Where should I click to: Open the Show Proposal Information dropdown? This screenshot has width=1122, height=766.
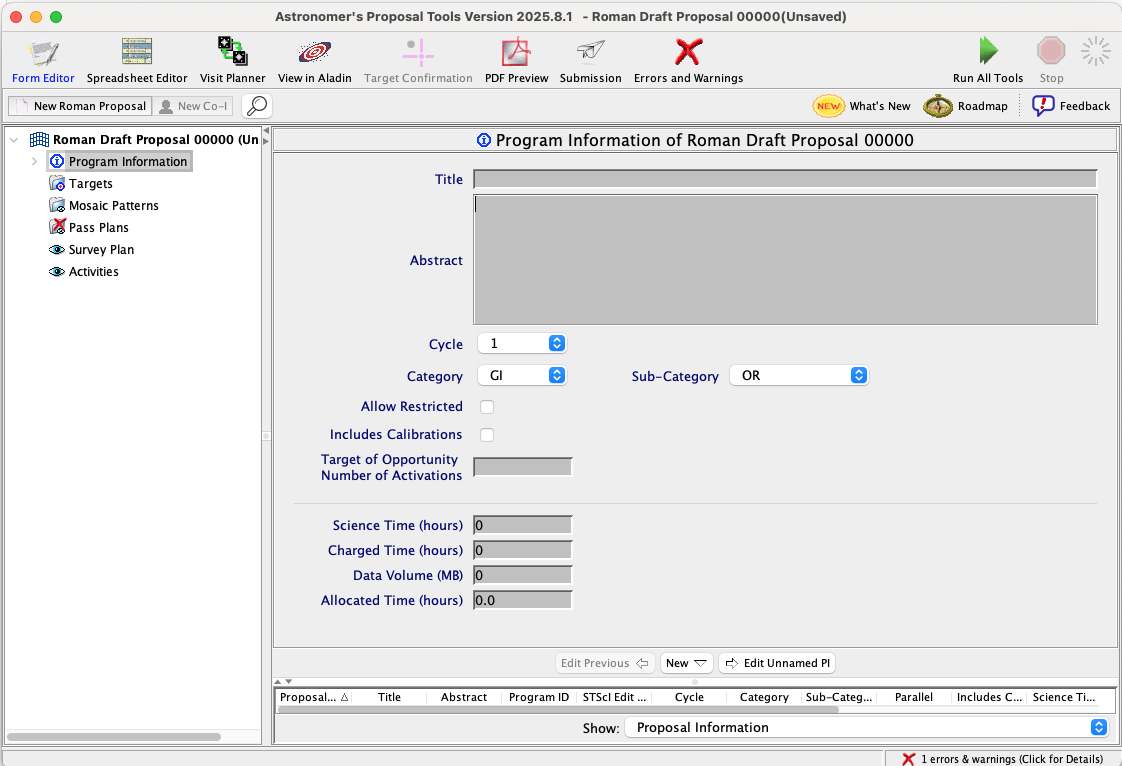(866, 728)
